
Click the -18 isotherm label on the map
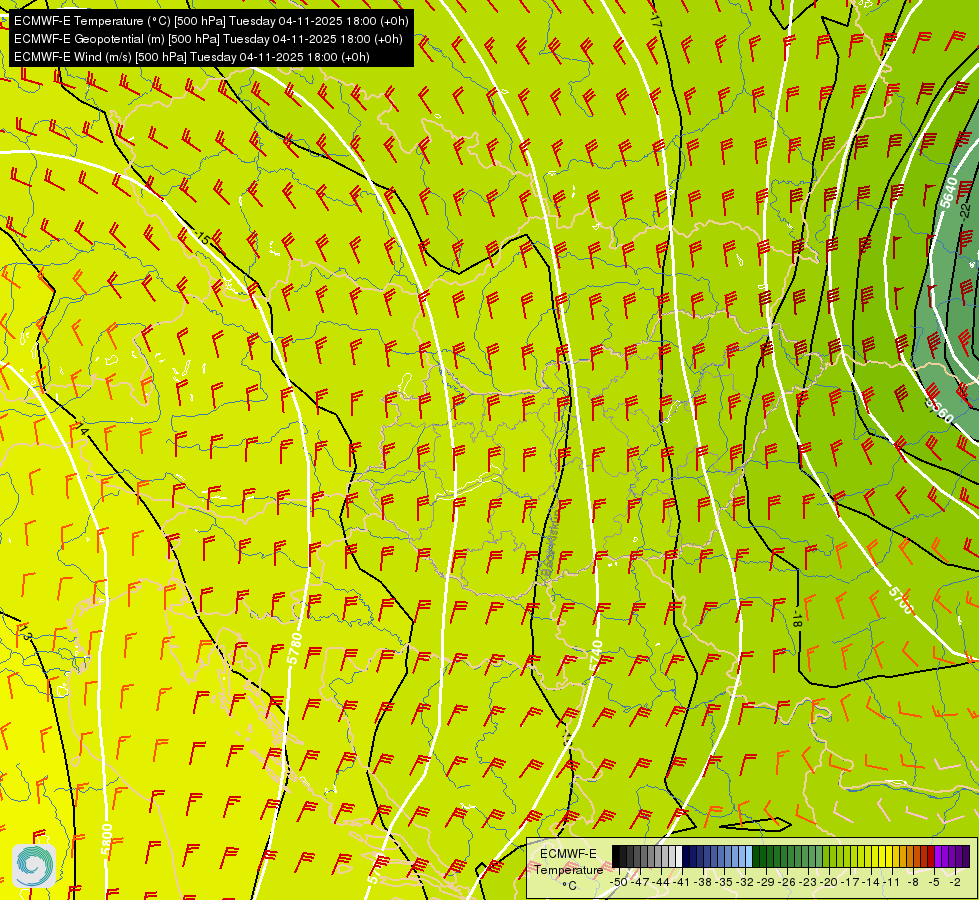797,620
